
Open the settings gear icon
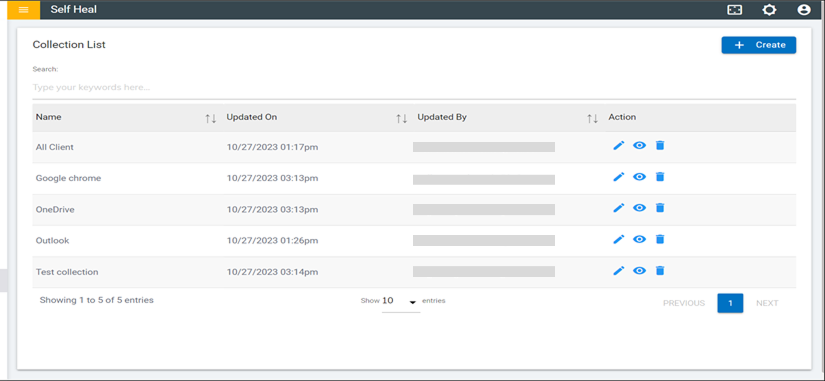[769, 10]
